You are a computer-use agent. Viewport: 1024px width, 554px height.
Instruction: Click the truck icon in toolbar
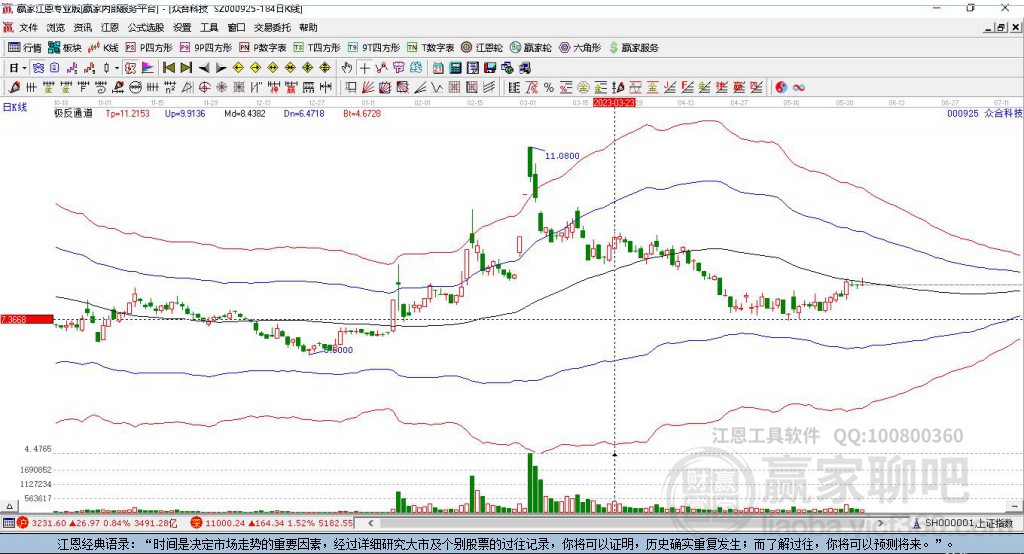tap(525, 68)
